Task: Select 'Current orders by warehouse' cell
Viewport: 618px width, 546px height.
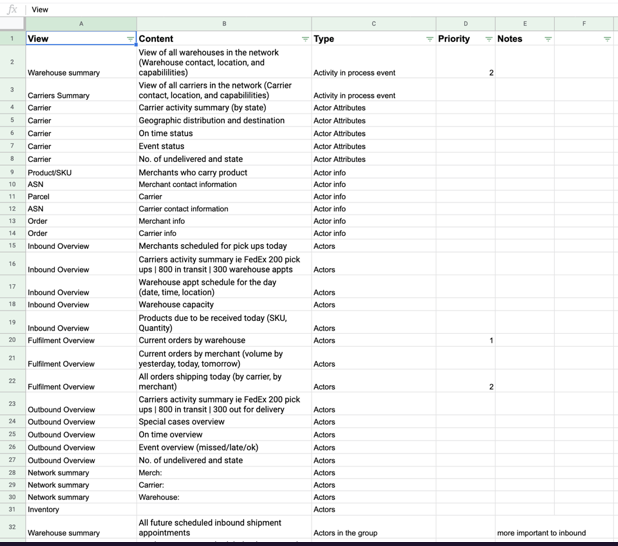Action: click(224, 340)
